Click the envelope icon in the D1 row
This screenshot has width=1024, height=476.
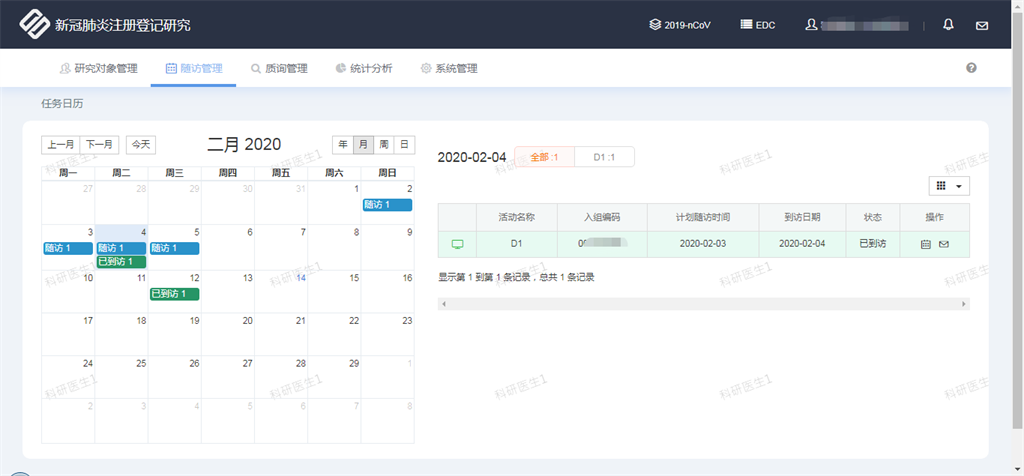tap(943, 244)
